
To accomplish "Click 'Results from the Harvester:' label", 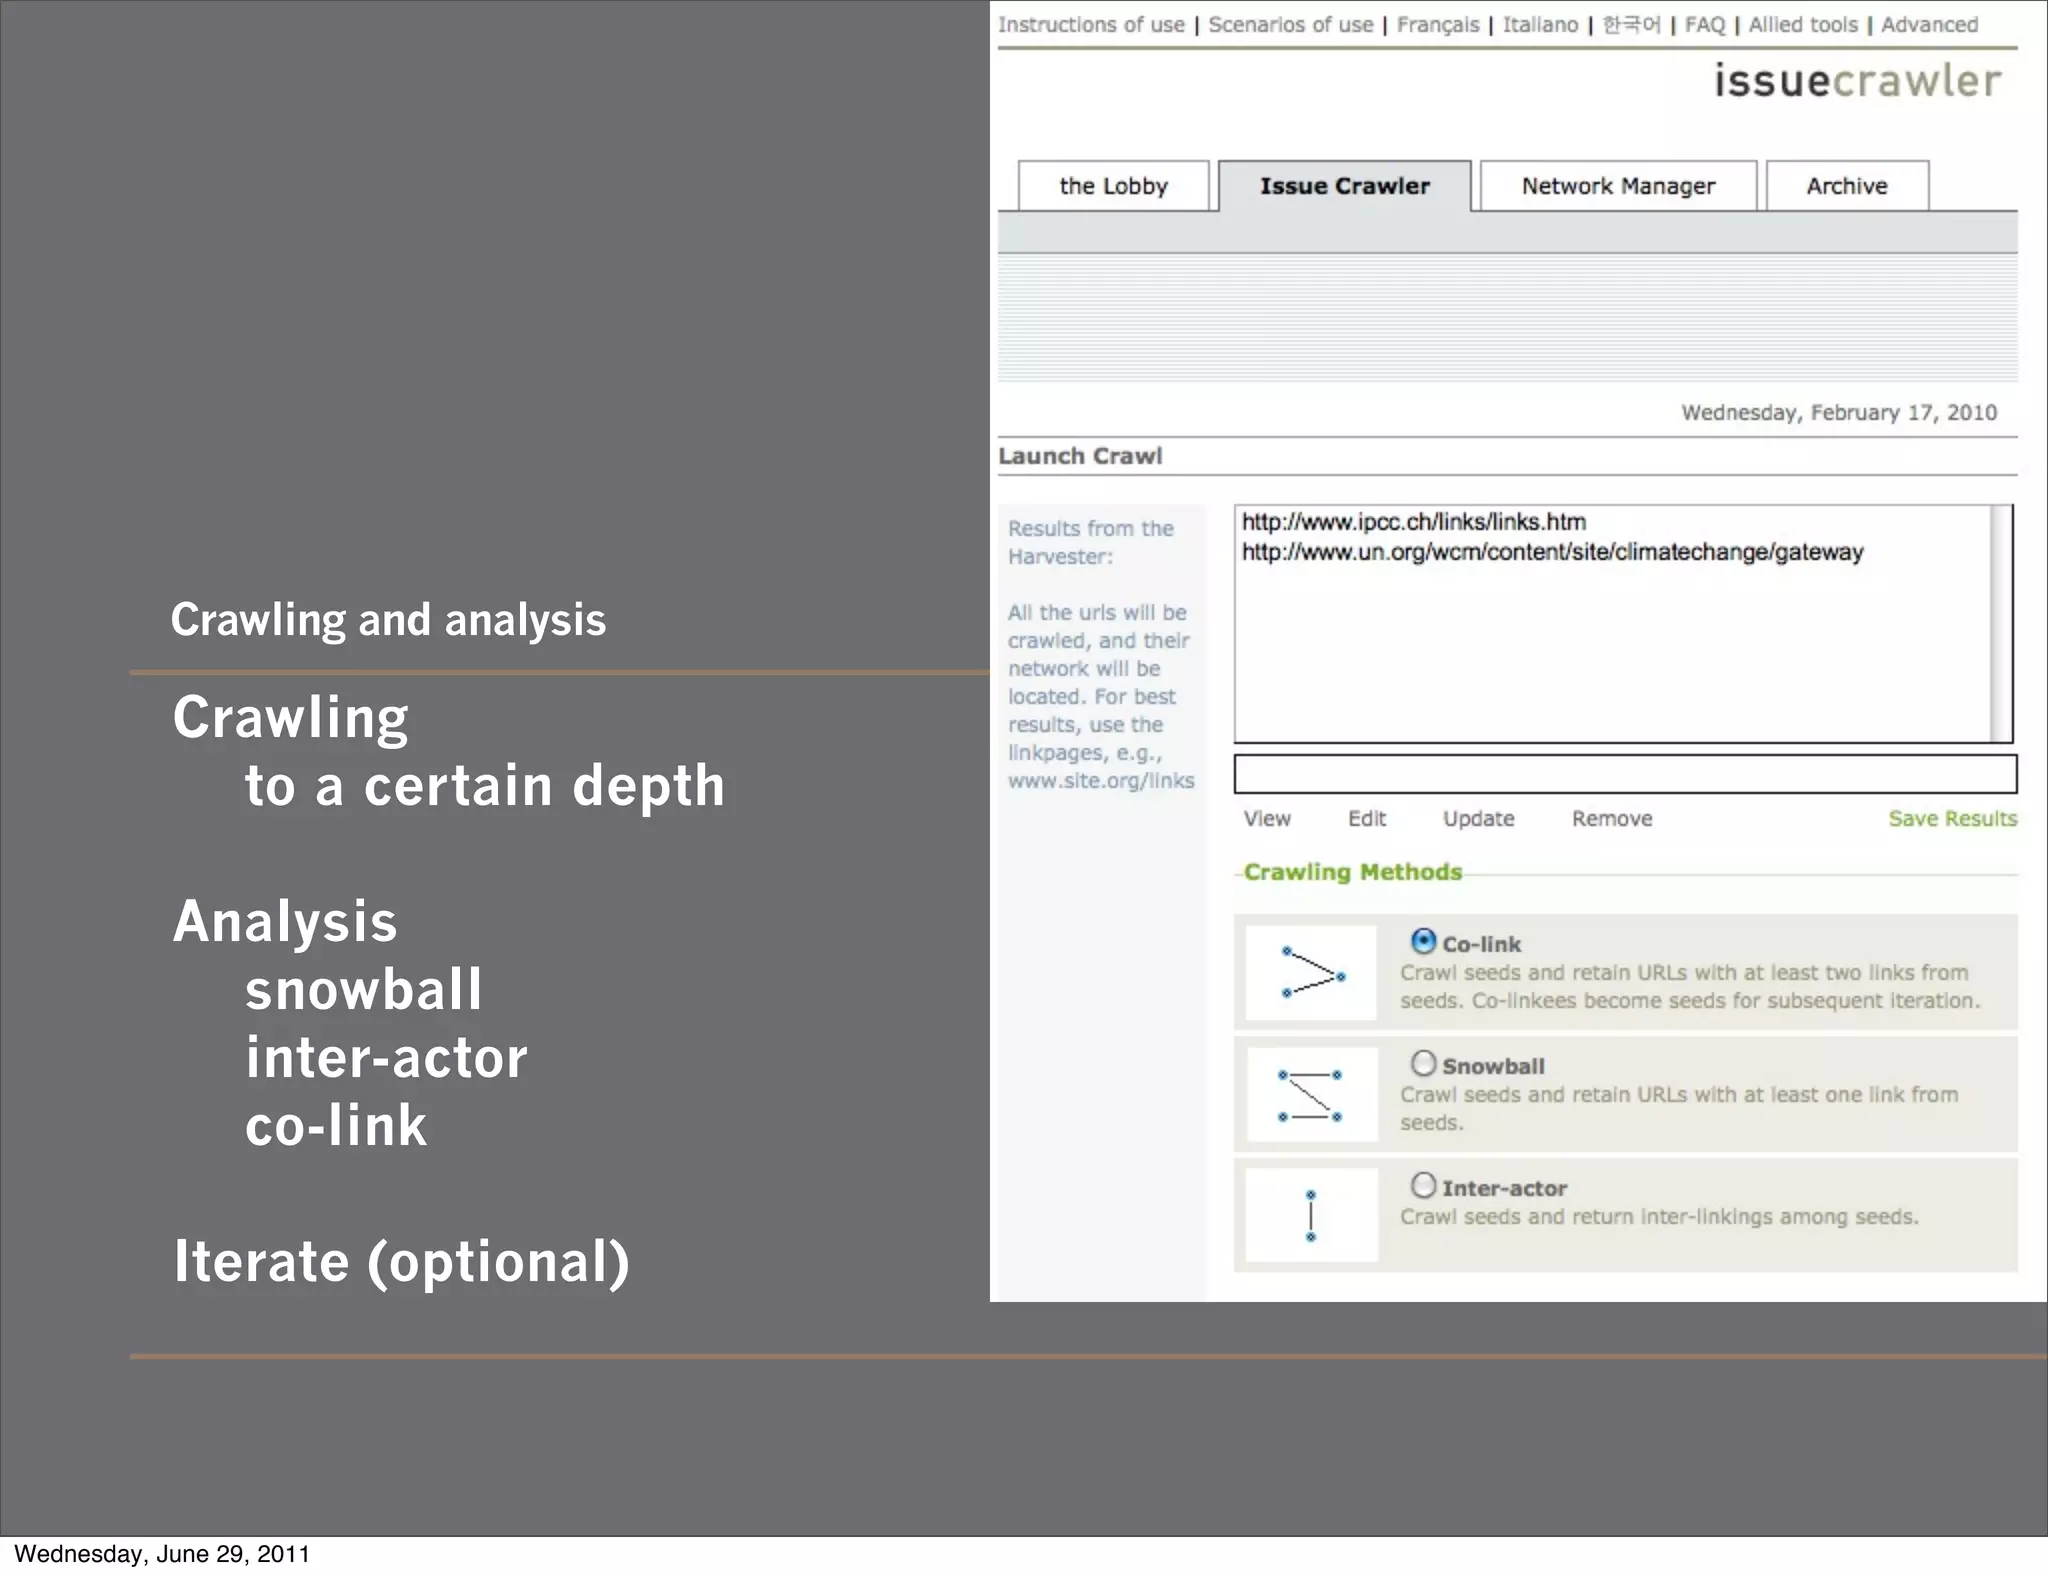I will tap(1091, 542).
